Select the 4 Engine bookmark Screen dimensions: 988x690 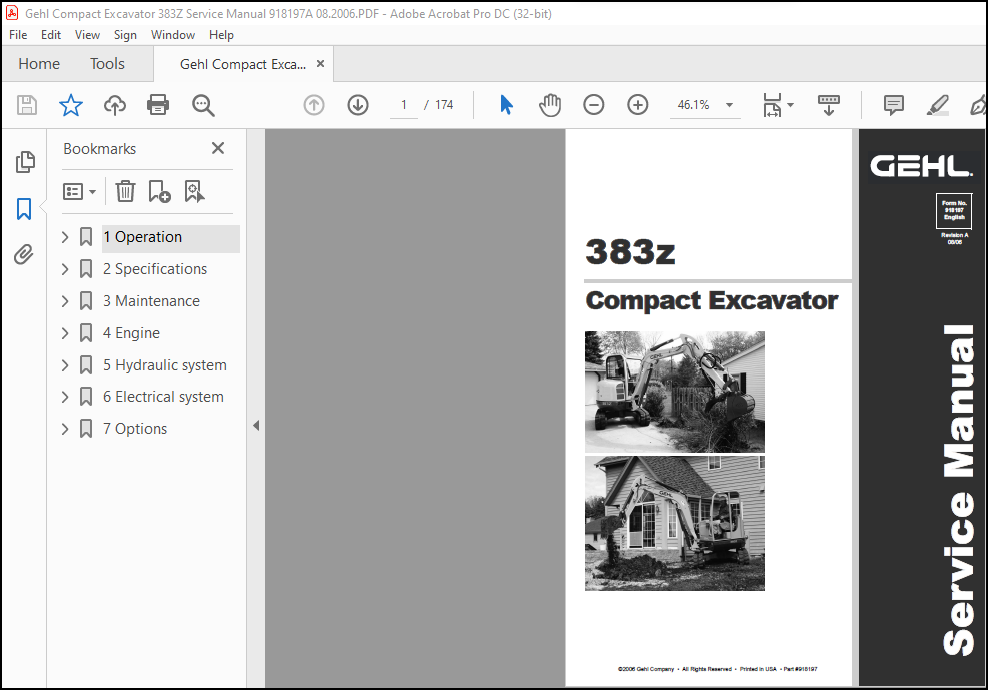(131, 333)
